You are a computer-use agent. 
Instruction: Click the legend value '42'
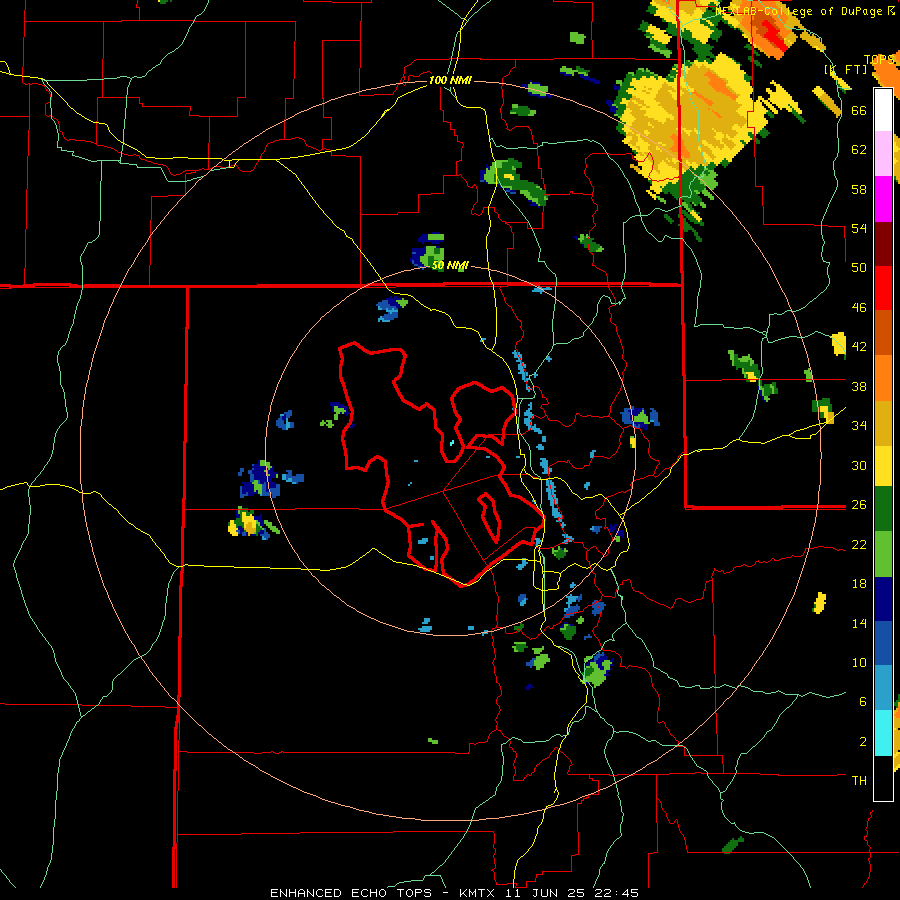pyautogui.click(x=859, y=347)
